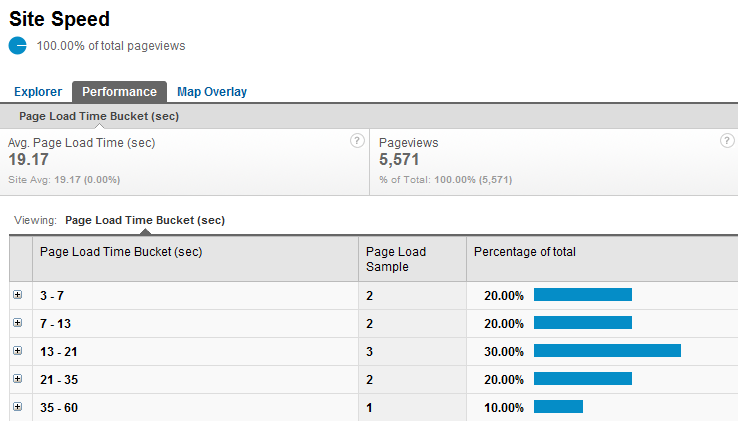Click help icon beside Avg. Page Load Time
Image resolution: width=738 pixels, height=421 pixels.
[x=356, y=141]
